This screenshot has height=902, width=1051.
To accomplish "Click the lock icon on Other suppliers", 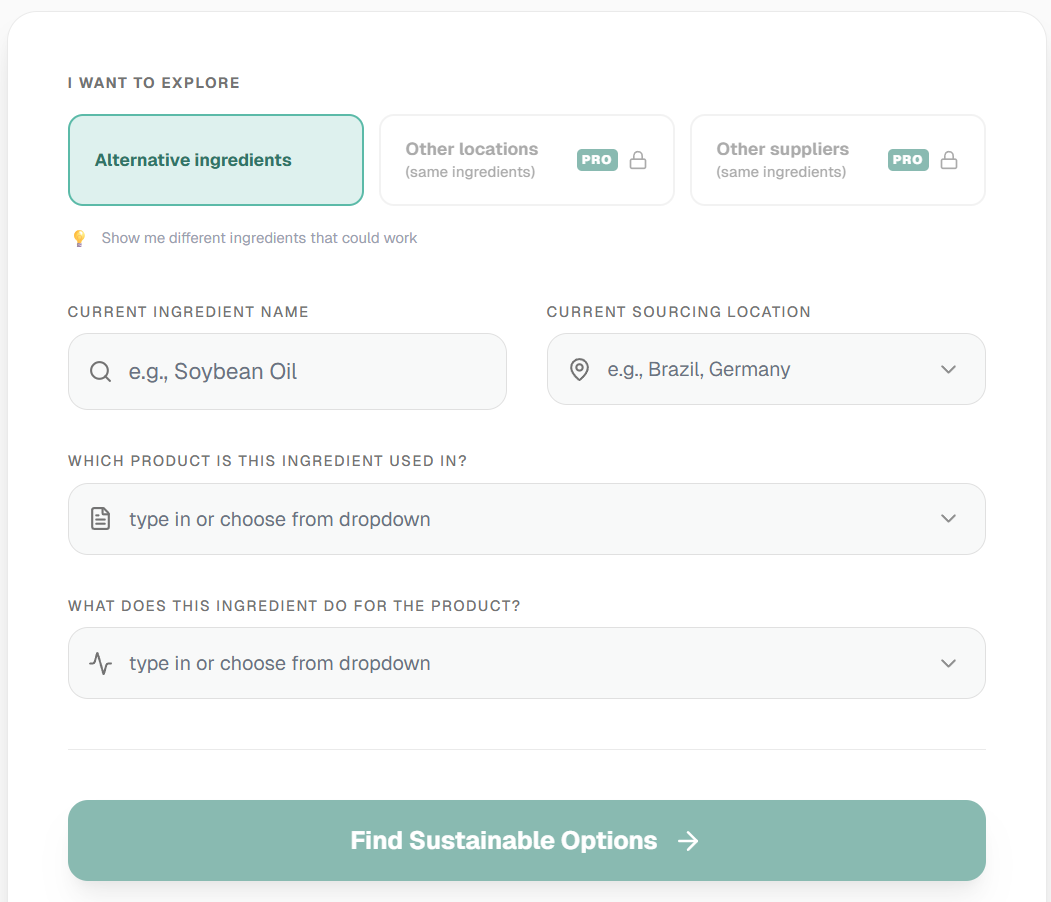I will (x=949, y=160).
